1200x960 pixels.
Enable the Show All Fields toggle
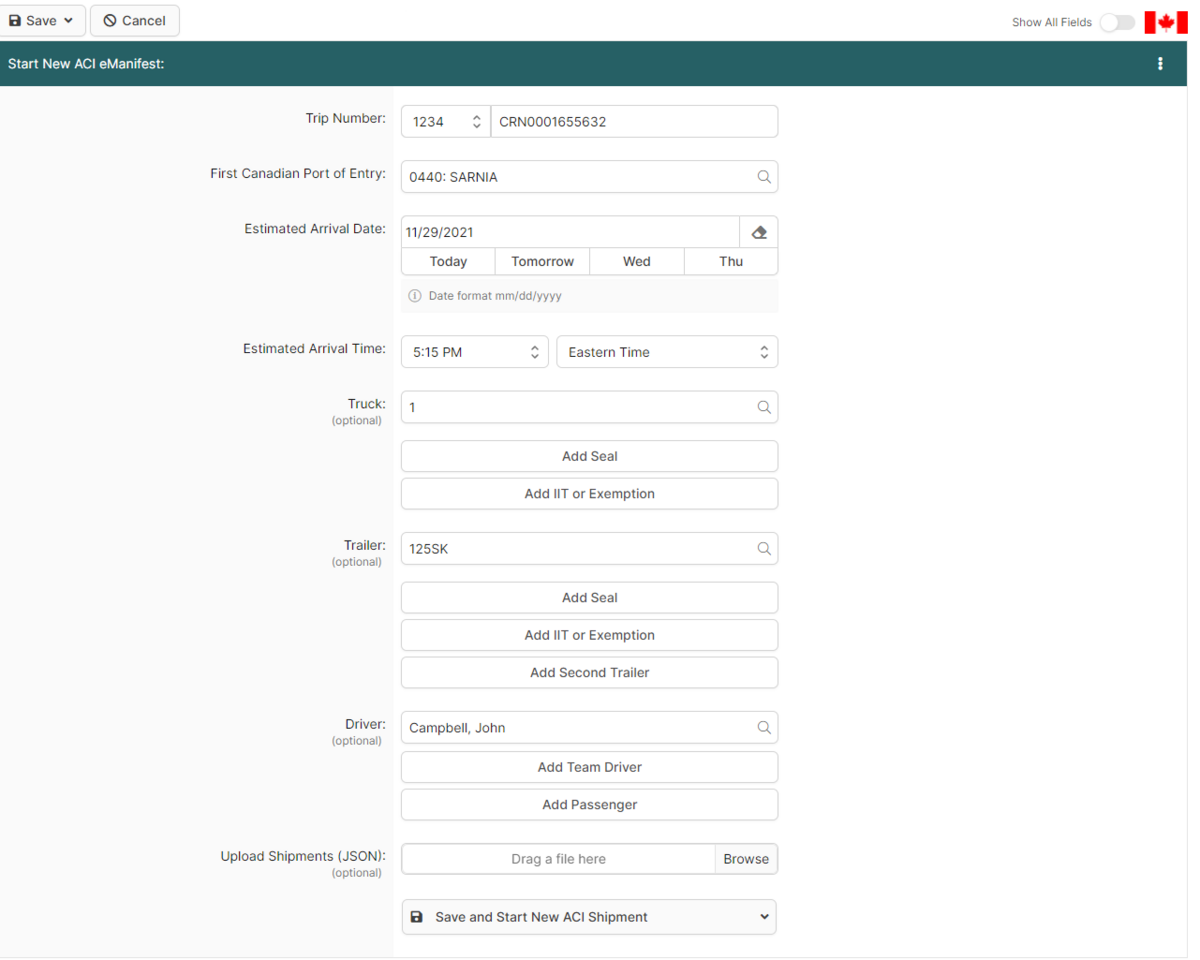point(1116,21)
